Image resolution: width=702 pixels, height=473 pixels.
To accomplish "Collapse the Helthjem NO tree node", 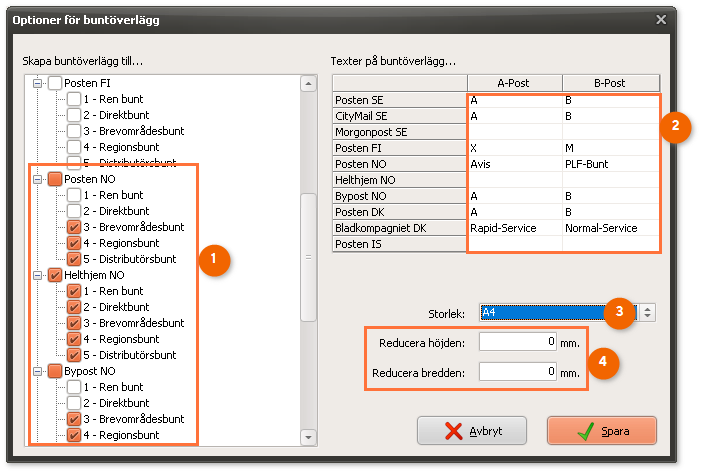I will (38, 275).
